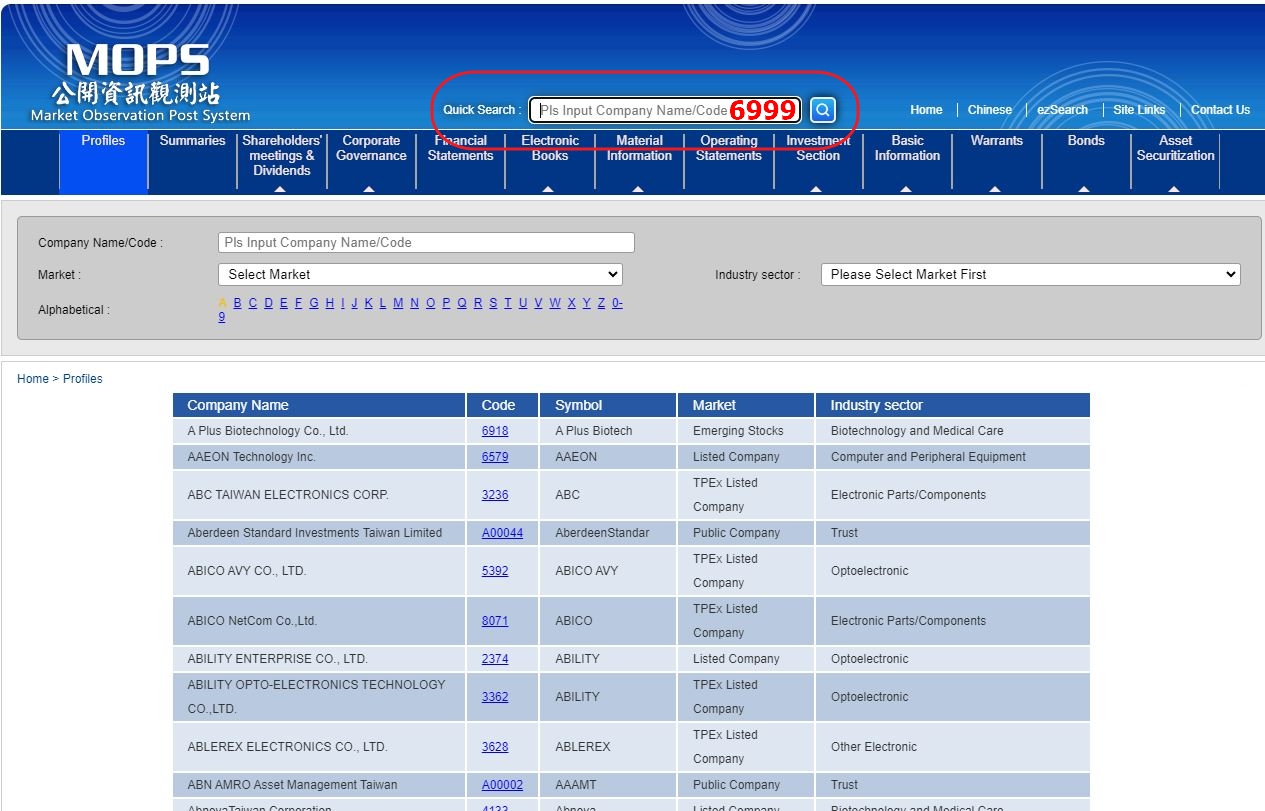Select the AAEON Technology Inc. company name

point(251,457)
